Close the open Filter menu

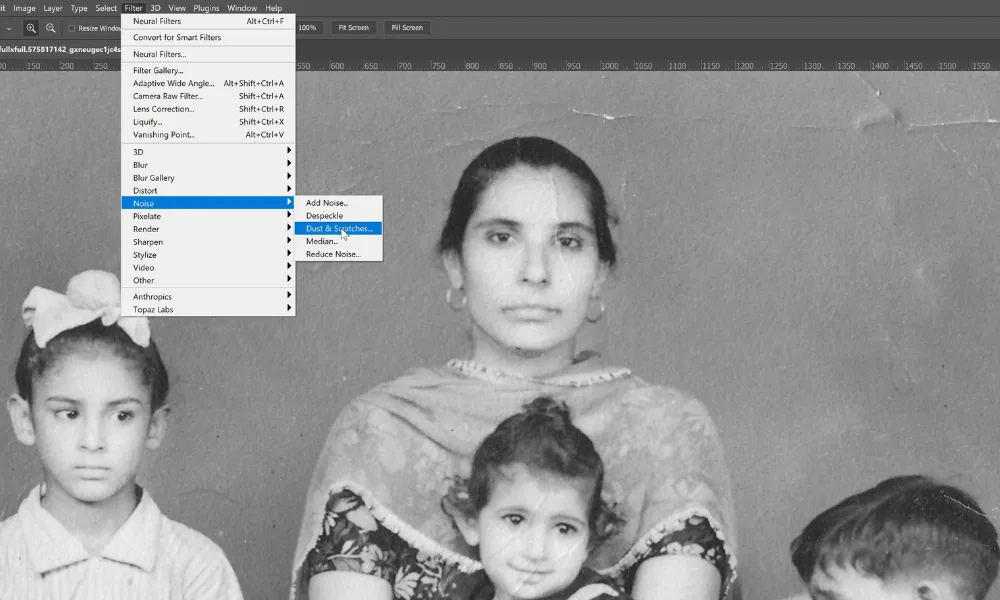pos(133,8)
